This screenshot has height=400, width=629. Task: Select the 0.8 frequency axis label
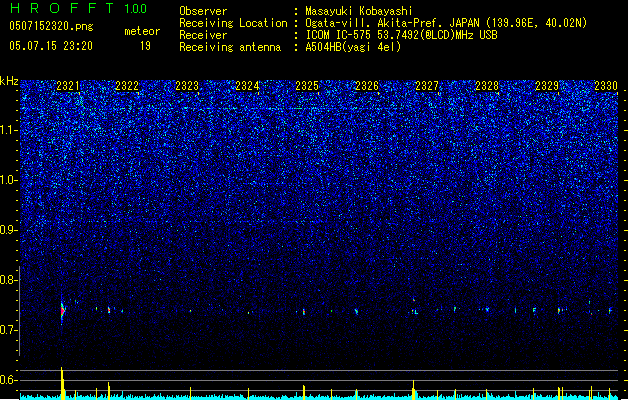point(9,280)
